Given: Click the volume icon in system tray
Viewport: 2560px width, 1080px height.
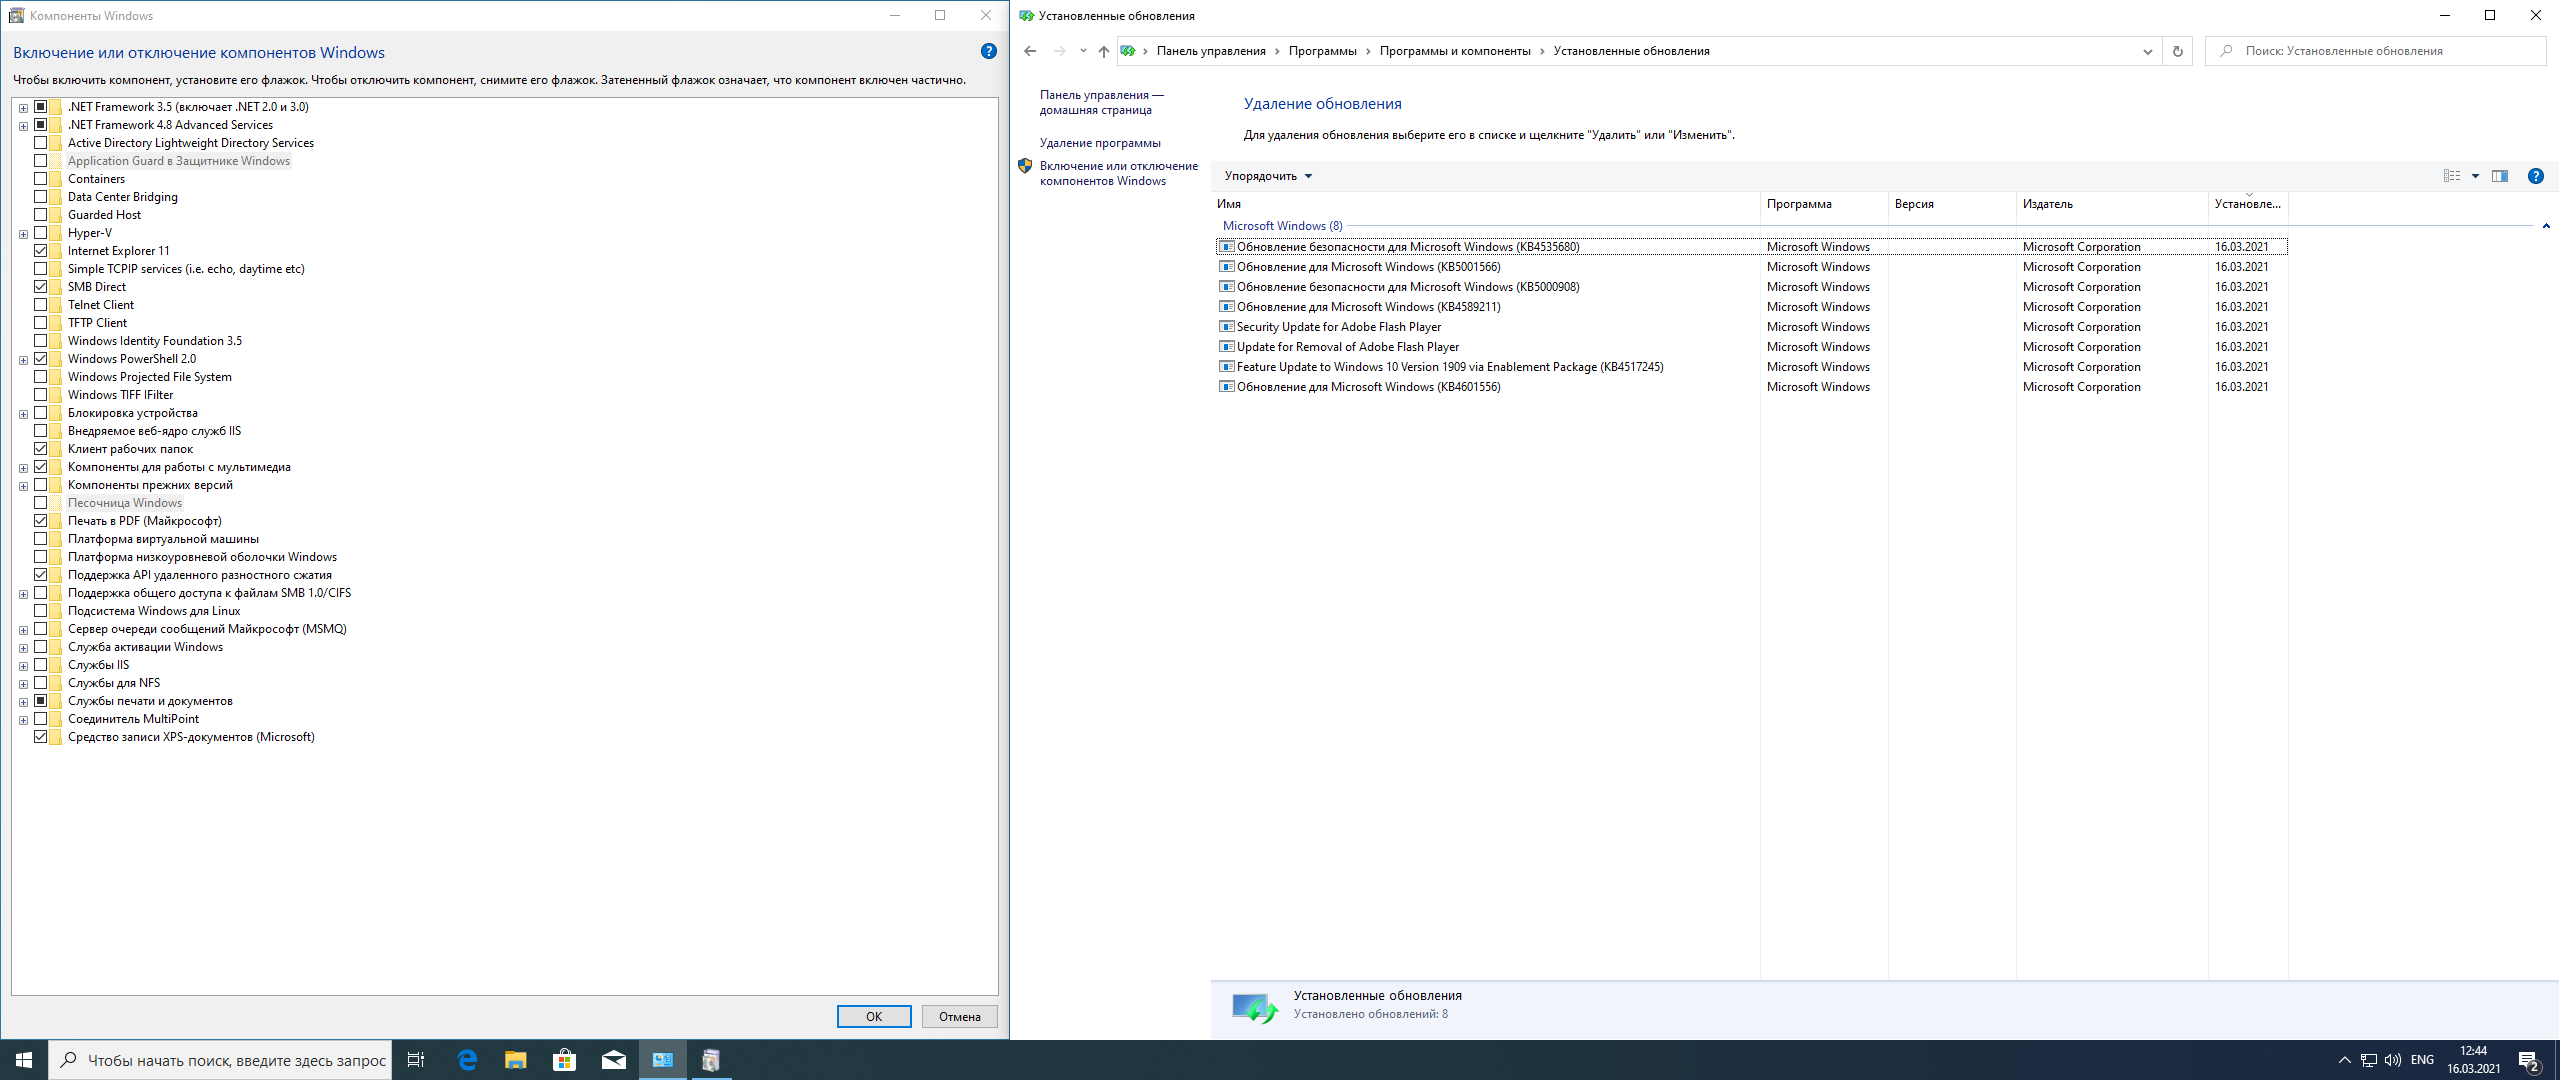Looking at the screenshot, I should [x=2393, y=1060].
